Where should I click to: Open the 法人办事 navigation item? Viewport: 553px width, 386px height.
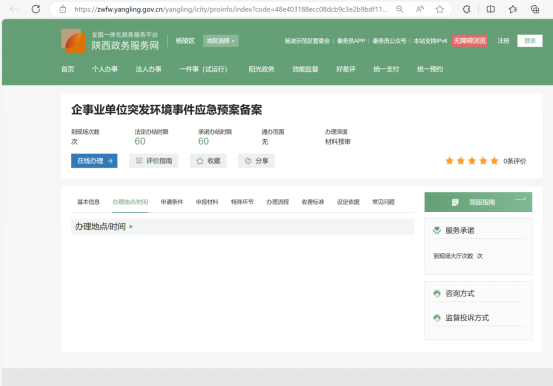148,69
